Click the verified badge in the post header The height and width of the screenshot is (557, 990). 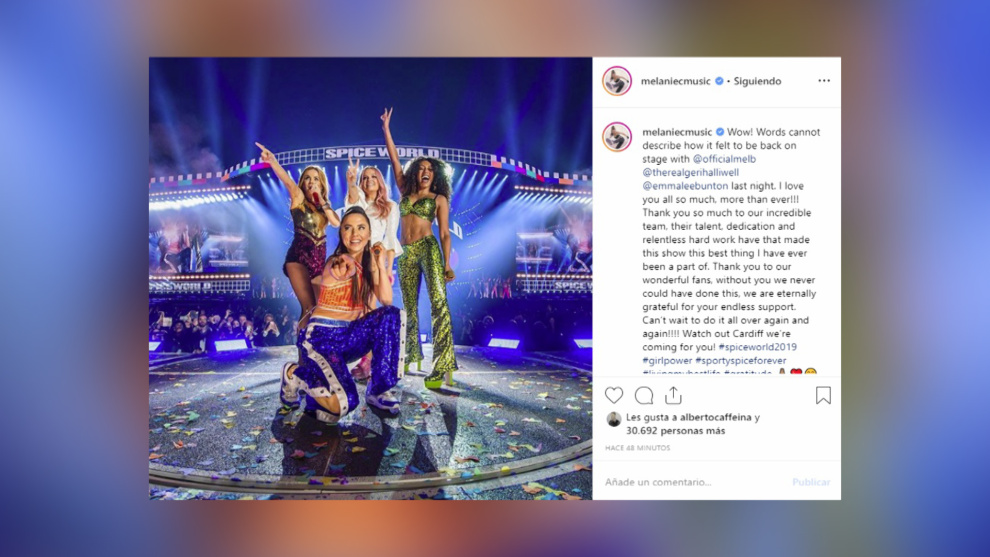719,81
